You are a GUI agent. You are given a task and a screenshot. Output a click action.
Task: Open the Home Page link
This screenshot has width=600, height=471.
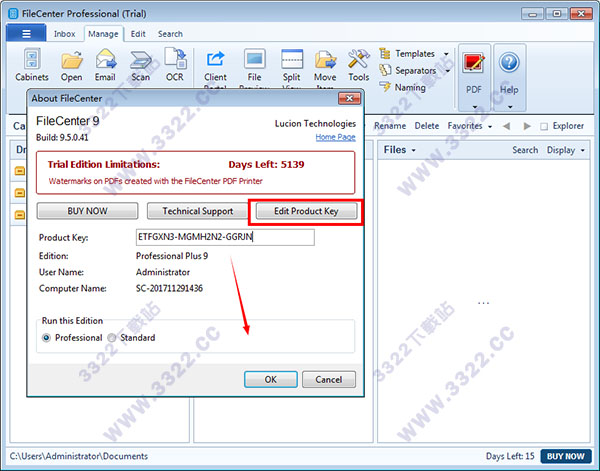(335, 137)
